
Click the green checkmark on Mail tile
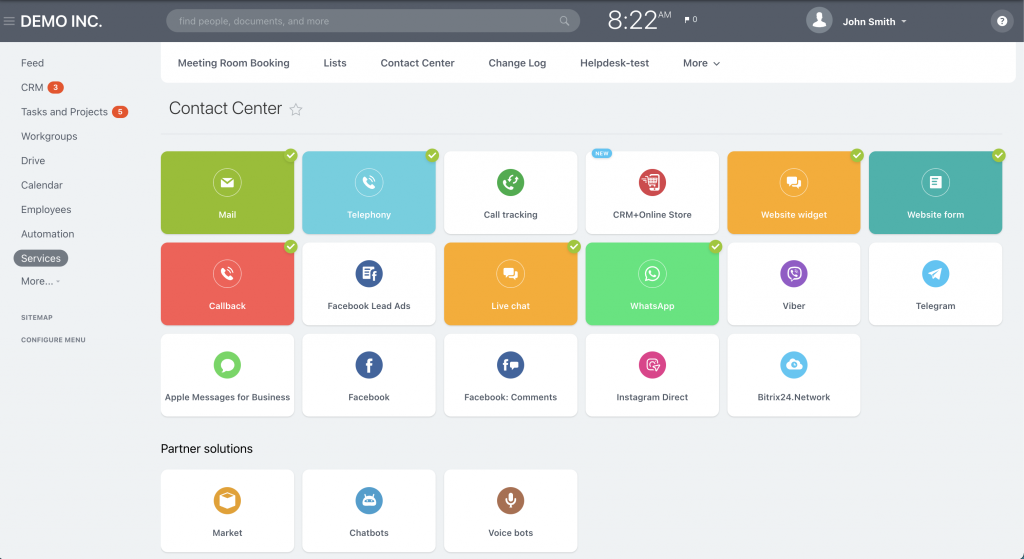(291, 155)
